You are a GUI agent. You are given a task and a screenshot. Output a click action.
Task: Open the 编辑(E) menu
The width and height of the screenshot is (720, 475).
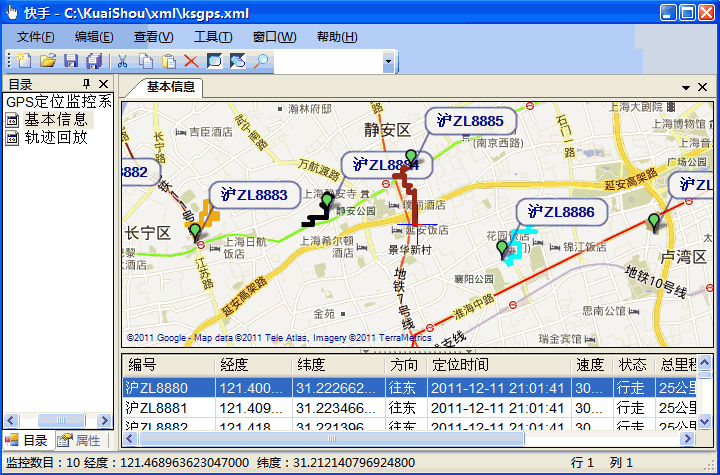pyautogui.click(x=94, y=37)
